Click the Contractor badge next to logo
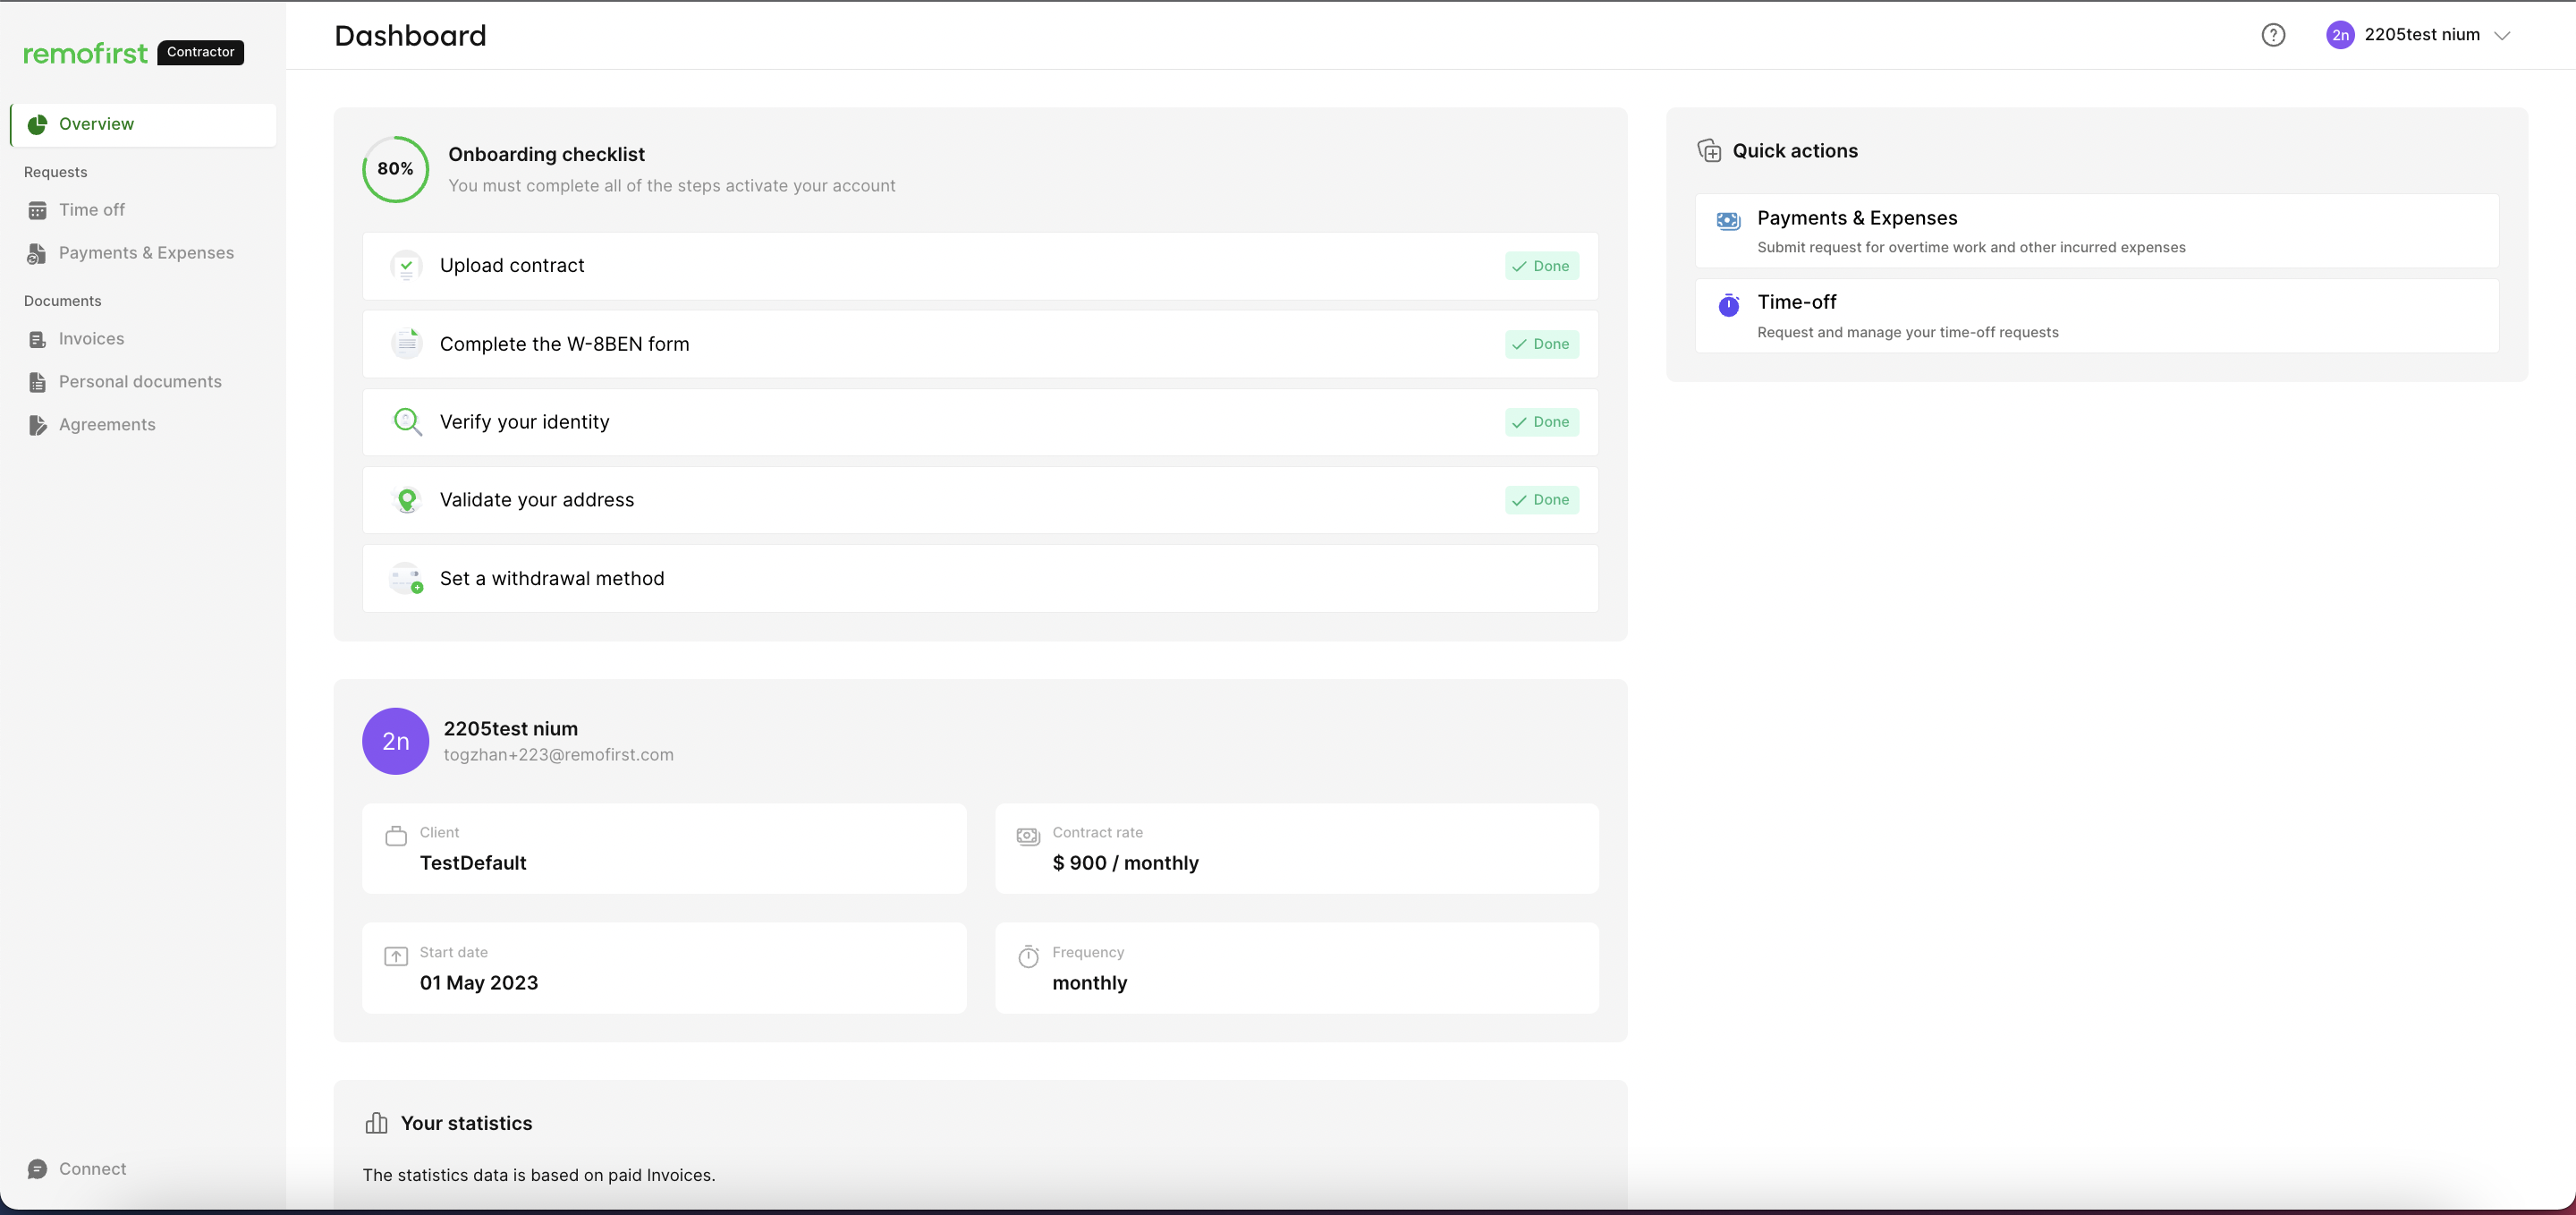 point(201,52)
